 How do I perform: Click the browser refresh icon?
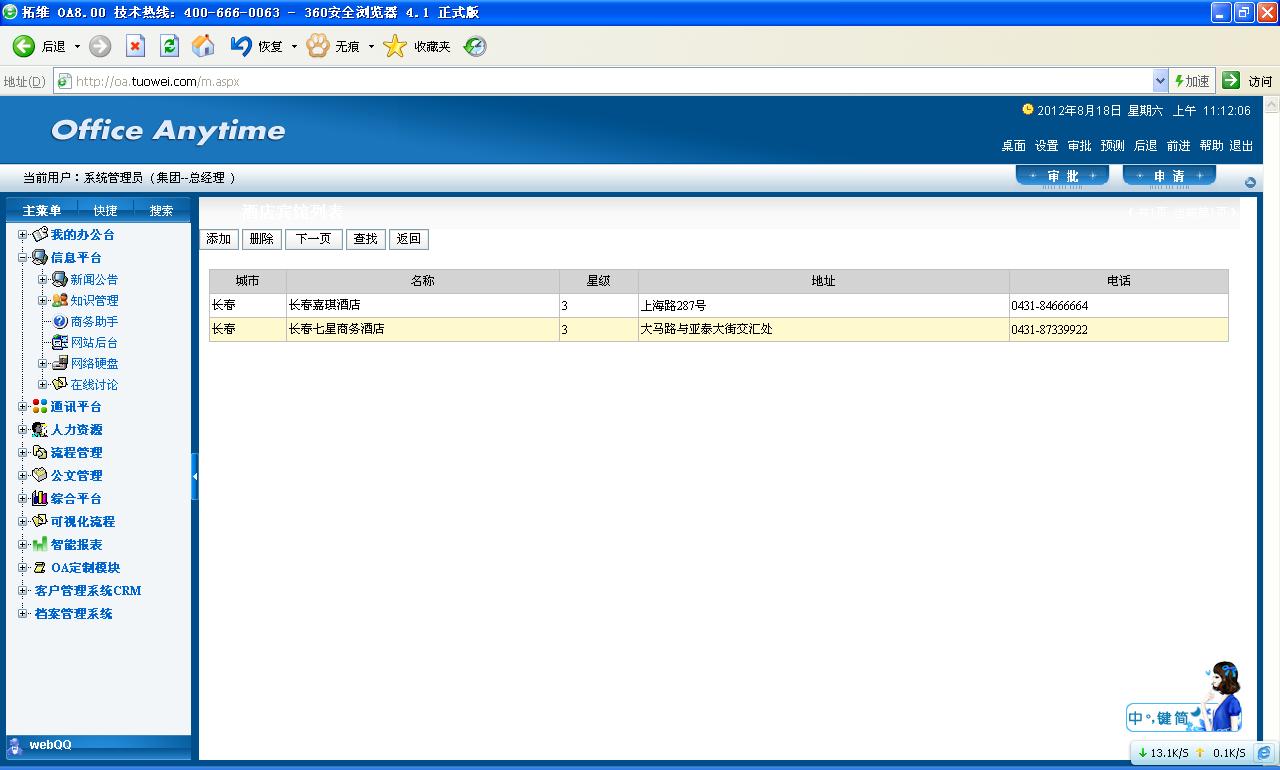[169, 46]
